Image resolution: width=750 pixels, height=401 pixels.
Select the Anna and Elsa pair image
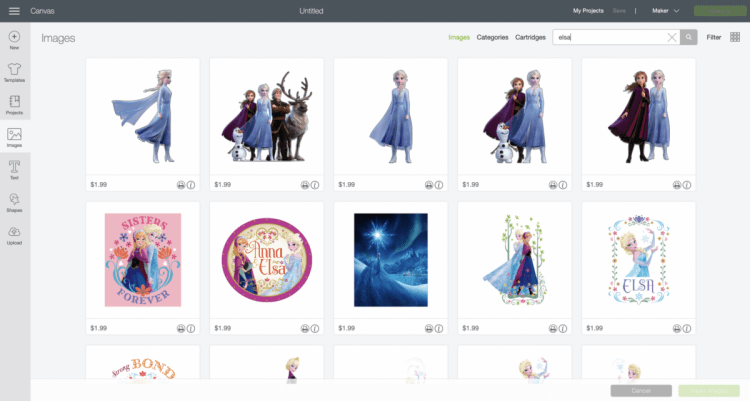[639, 116]
